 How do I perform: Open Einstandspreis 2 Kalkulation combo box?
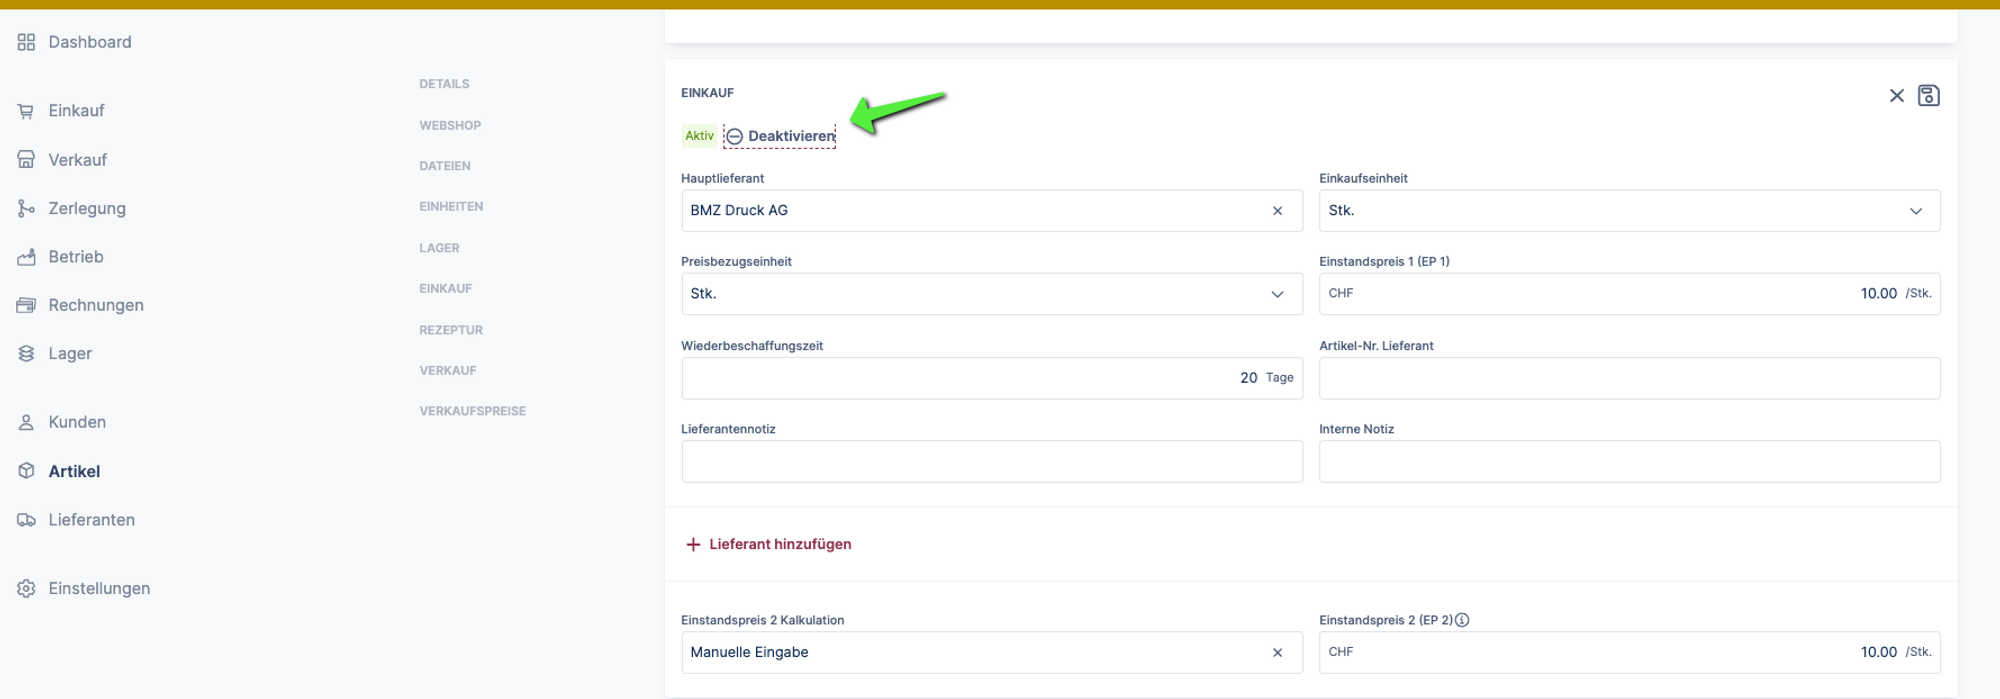click(970, 652)
